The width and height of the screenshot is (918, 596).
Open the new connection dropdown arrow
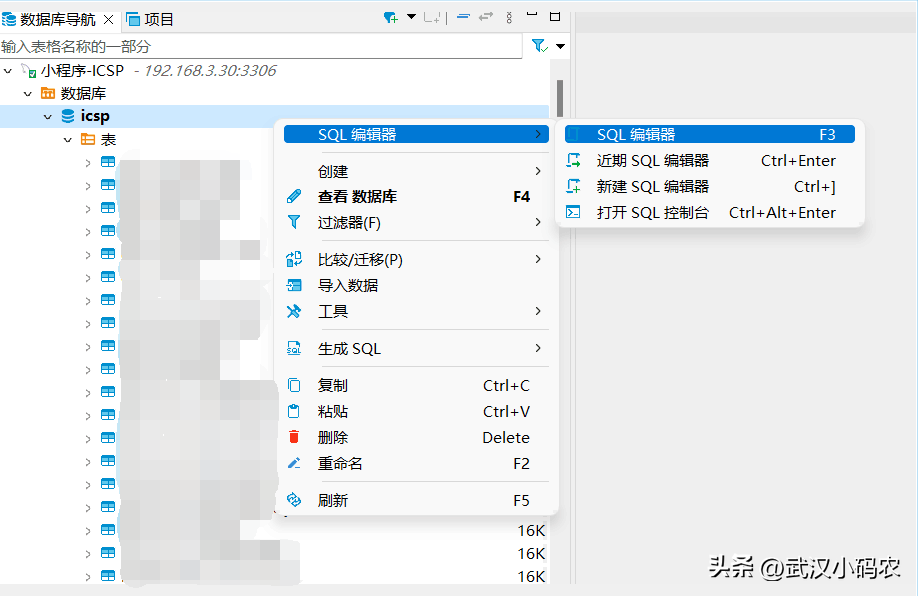410,18
